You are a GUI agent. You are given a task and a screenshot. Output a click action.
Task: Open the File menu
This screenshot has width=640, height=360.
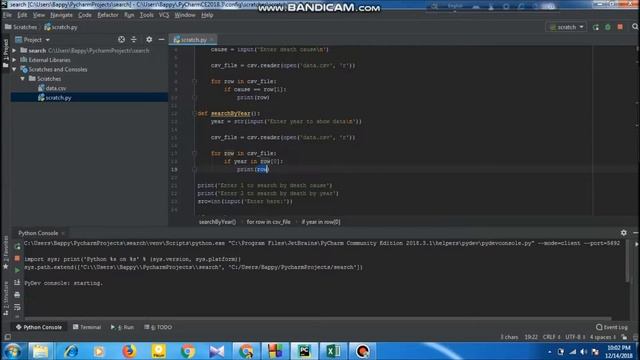point(7,15)
